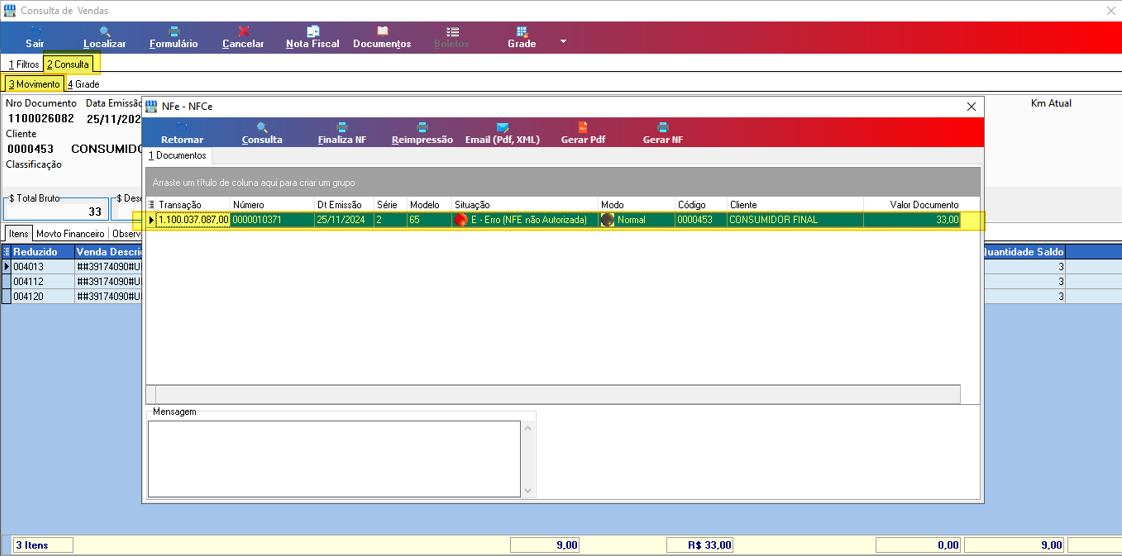Sort by the Cliente column header
Screen dimensions: 1122x556
coord(795,205)
